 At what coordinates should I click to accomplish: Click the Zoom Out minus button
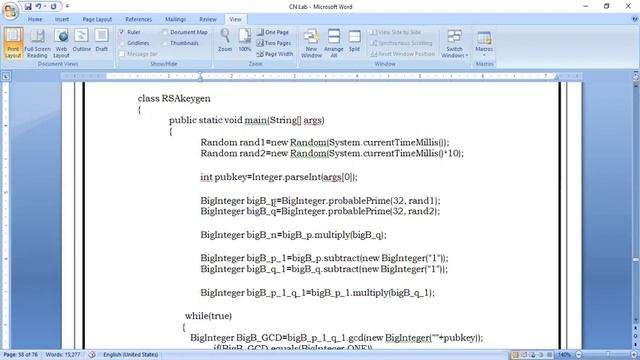578,355
